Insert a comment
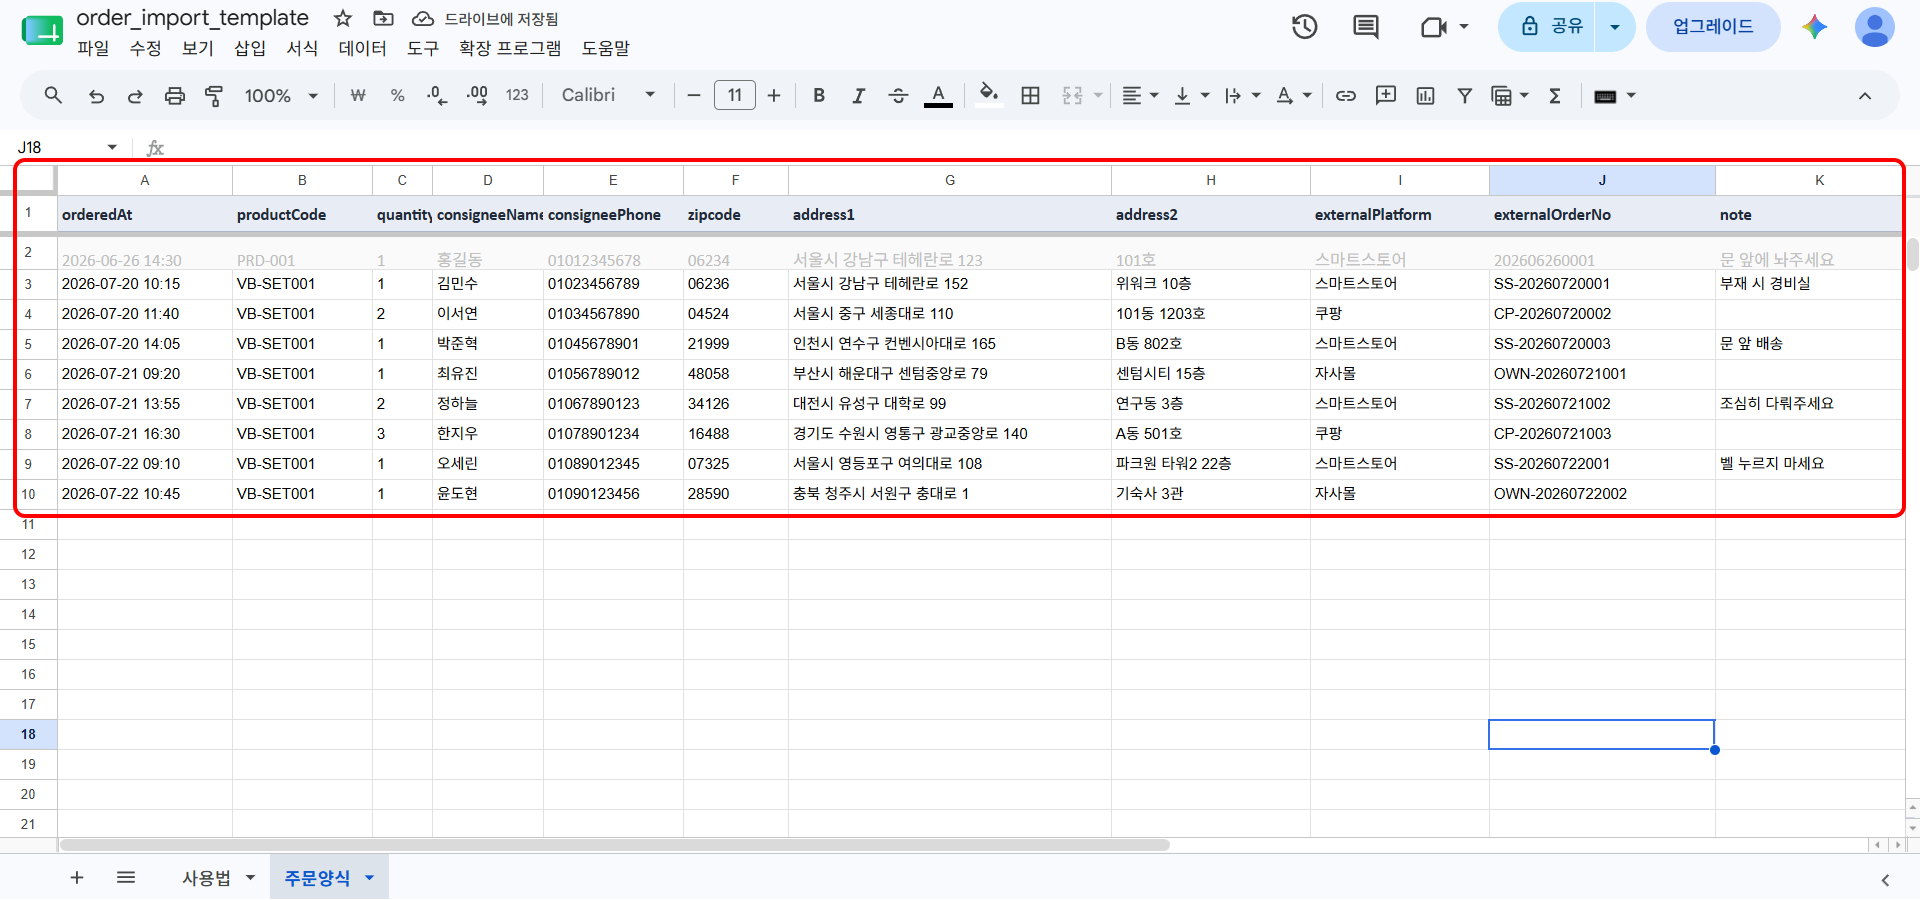 tap(1386, 96)
